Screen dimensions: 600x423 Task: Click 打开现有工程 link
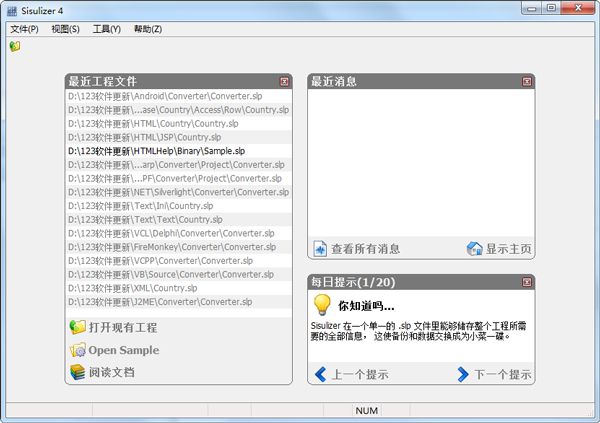click(x=123, y=328)
